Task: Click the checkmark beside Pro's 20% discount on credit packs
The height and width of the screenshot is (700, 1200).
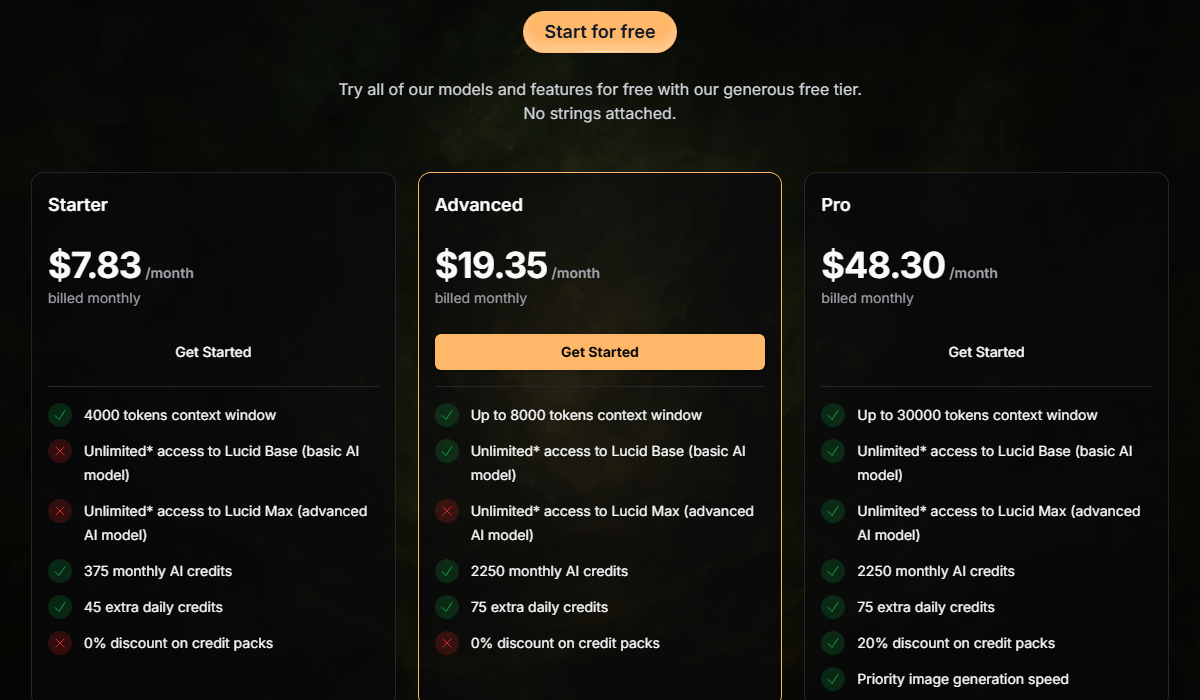Action: [x=832, y=643]
